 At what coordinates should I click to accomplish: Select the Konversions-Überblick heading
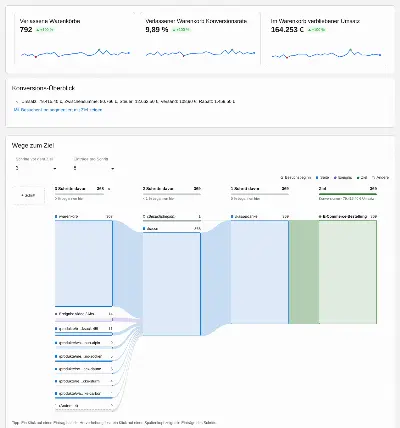[x=43, y=88]
